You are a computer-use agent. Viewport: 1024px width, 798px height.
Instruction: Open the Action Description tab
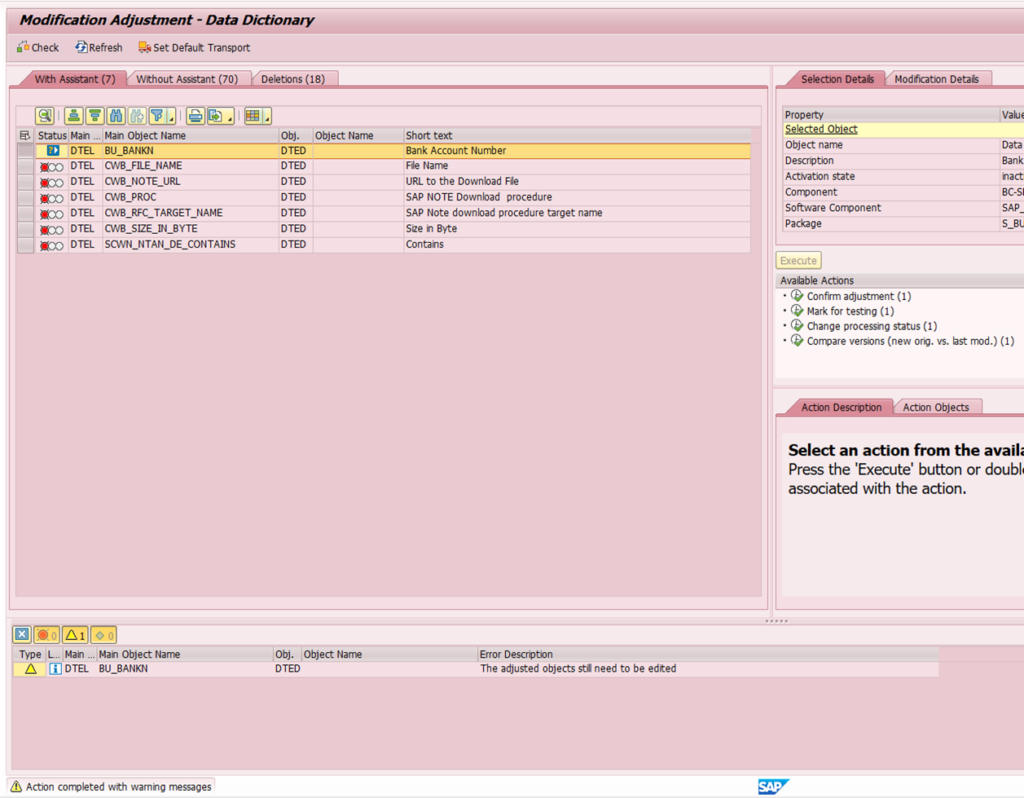(840, 407)
